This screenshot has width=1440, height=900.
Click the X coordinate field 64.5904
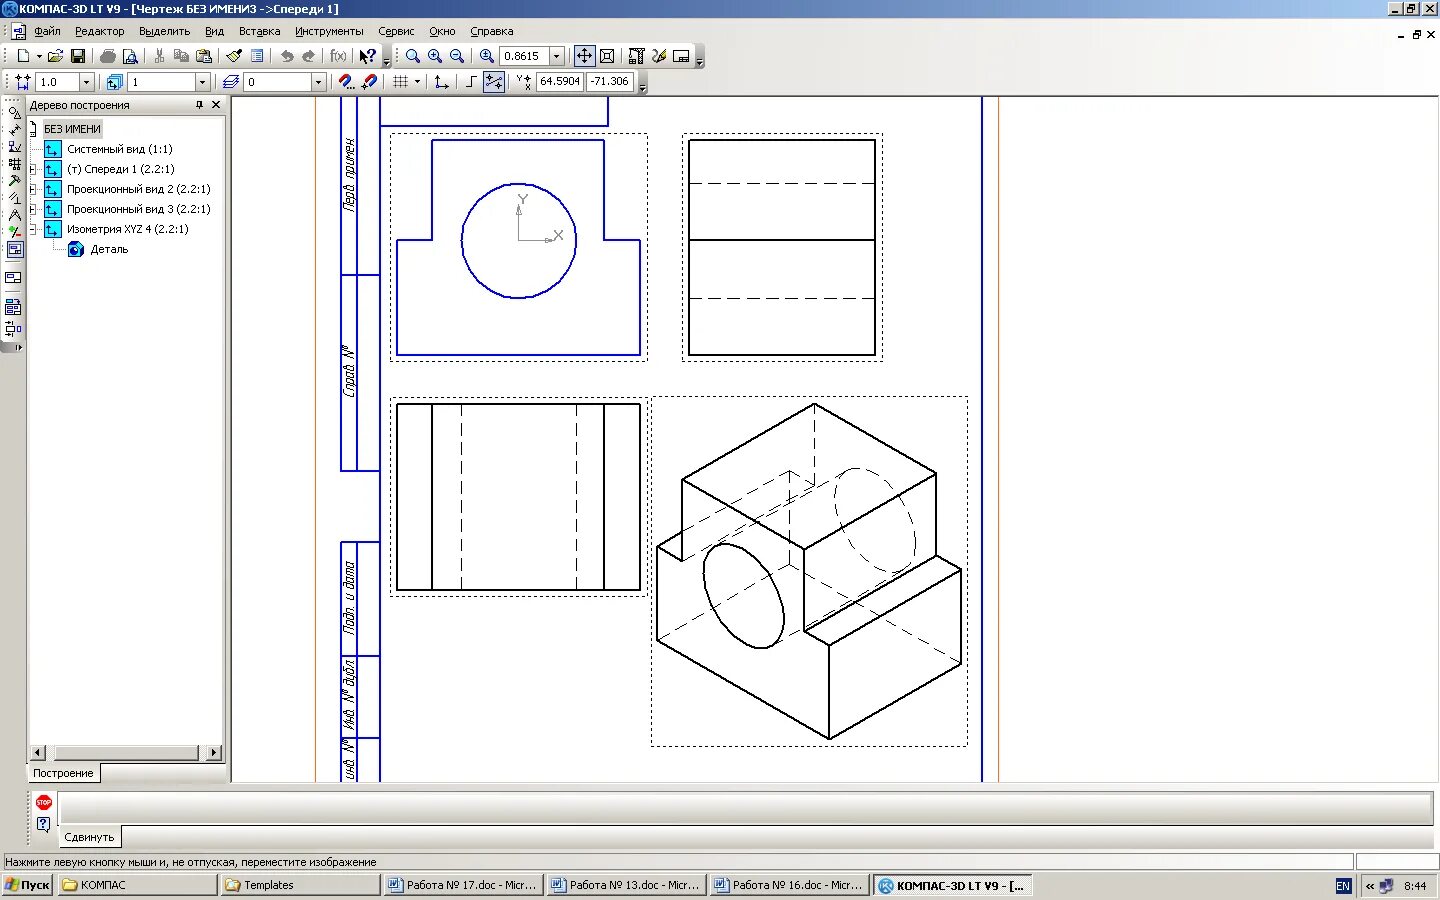pos(560,82)
